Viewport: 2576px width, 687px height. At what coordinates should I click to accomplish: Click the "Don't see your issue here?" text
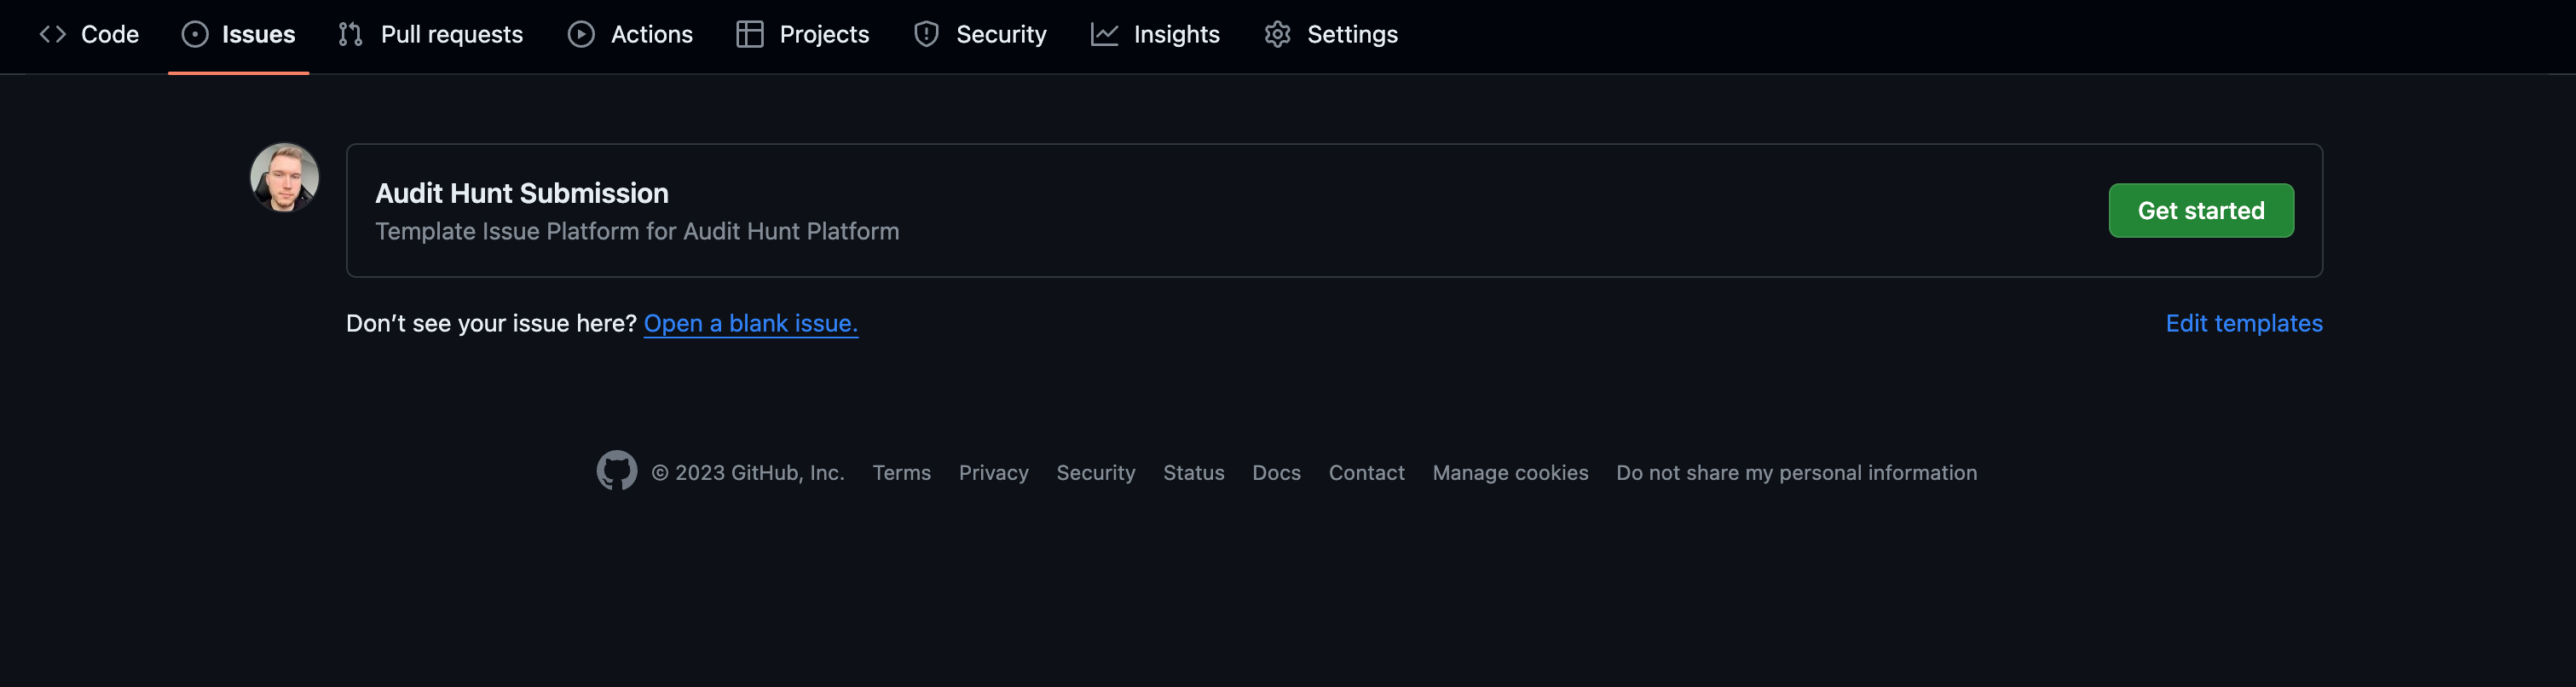tap(491, 323)
